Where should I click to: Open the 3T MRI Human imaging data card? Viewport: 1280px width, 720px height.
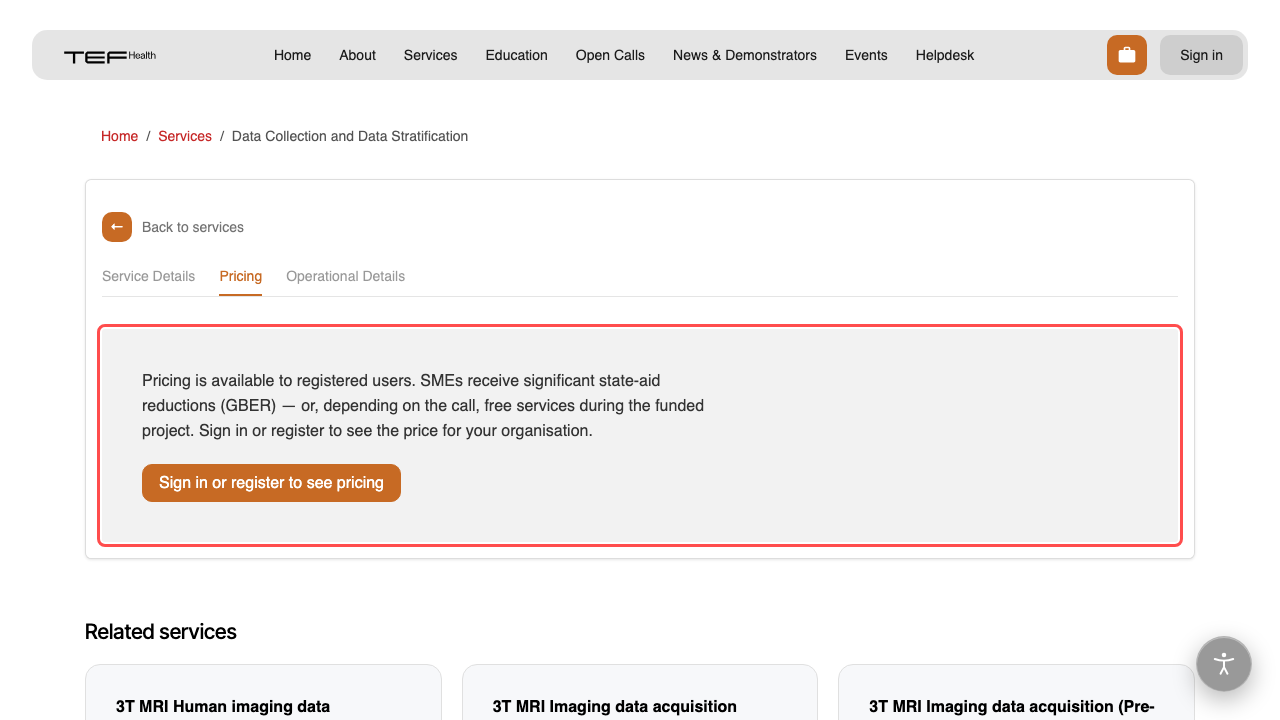click(263, 693)
